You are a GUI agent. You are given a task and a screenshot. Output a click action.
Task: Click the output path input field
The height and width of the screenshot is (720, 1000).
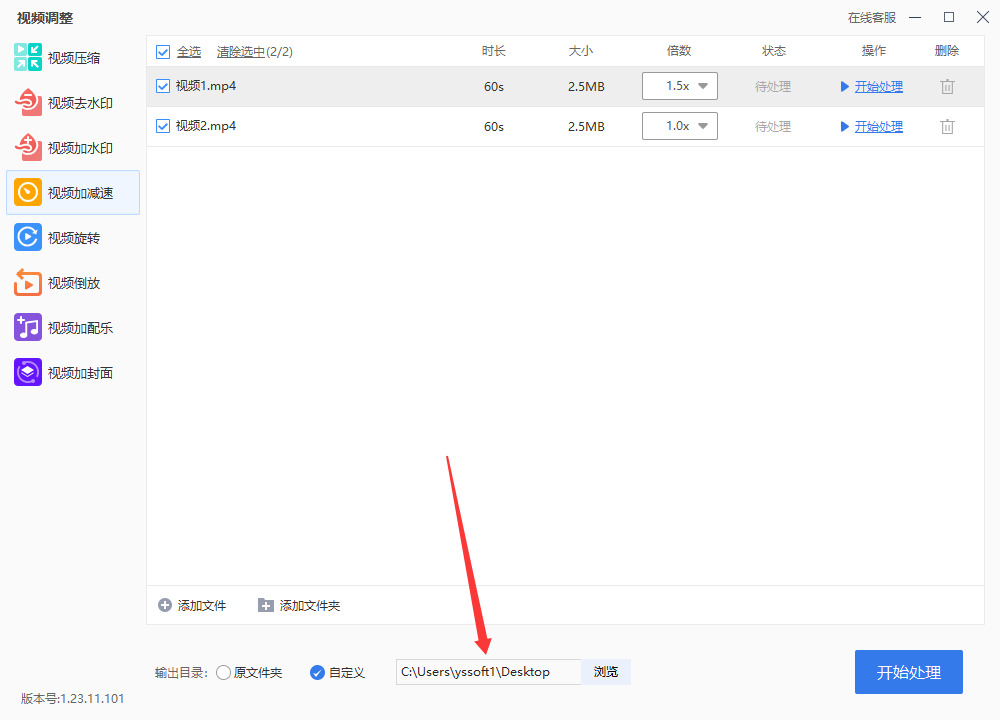tap(489, 672)
